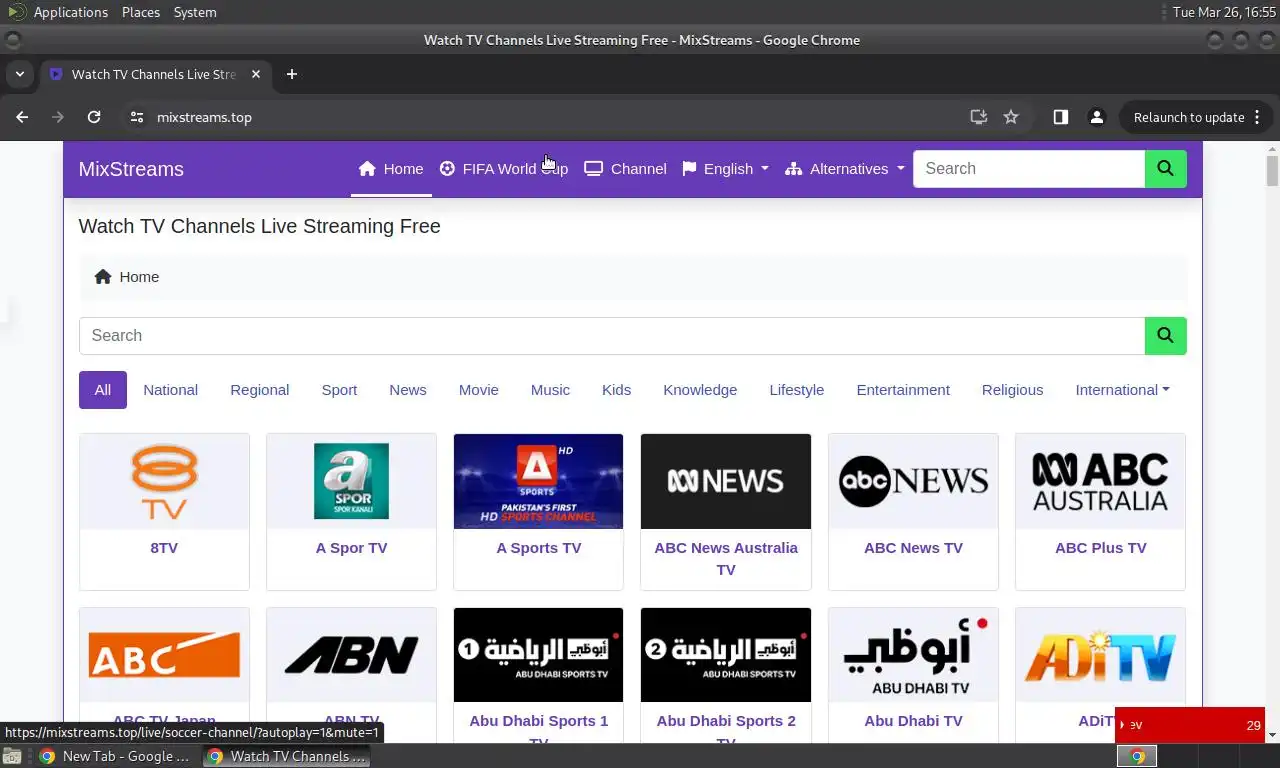
Task: Open the orange ABC Japan logo thumbnail
Action: point(164,655)
